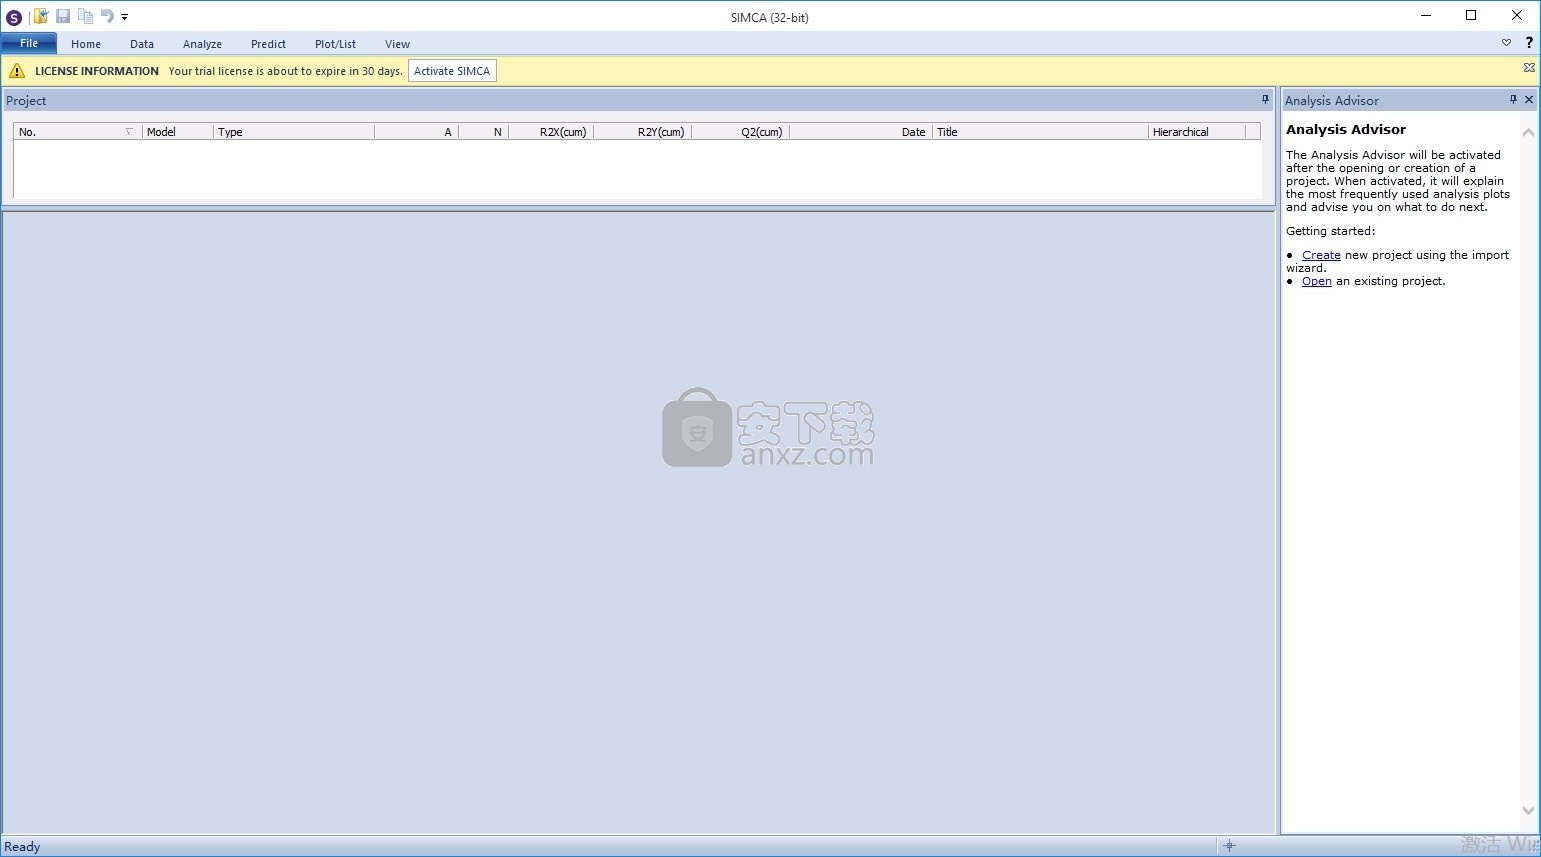Screen dimensions: 1541x857
Task: Close the Analysis Advisor panel
Action: click(x=1529, y=99)
